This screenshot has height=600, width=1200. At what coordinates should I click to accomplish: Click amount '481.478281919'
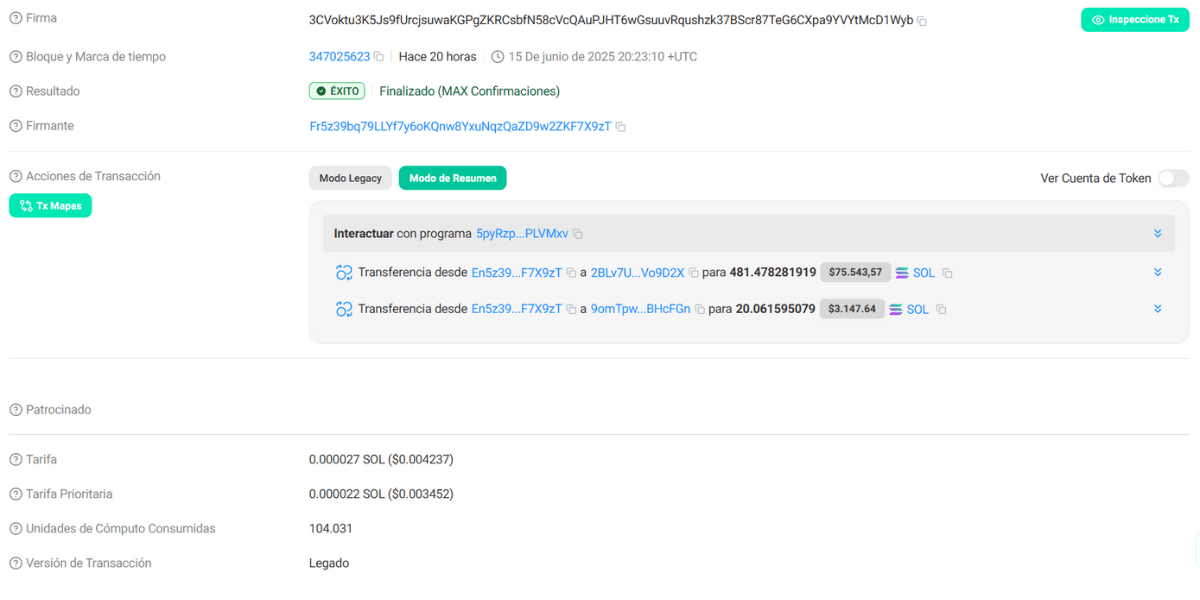pos(773,273)
